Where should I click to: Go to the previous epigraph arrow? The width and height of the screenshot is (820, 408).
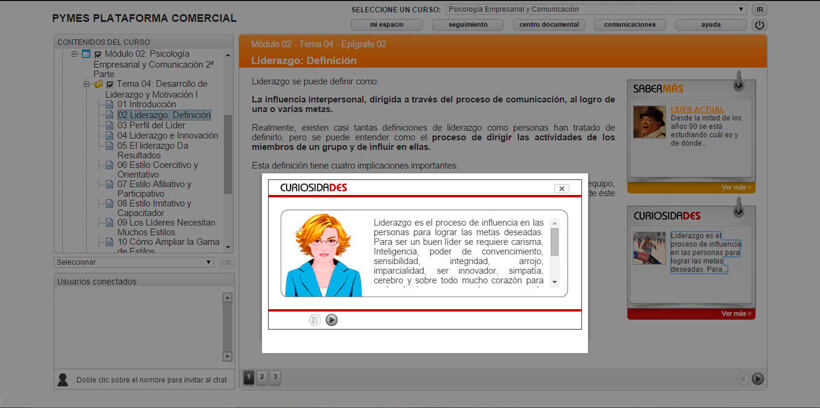click(x=742, y=379)
